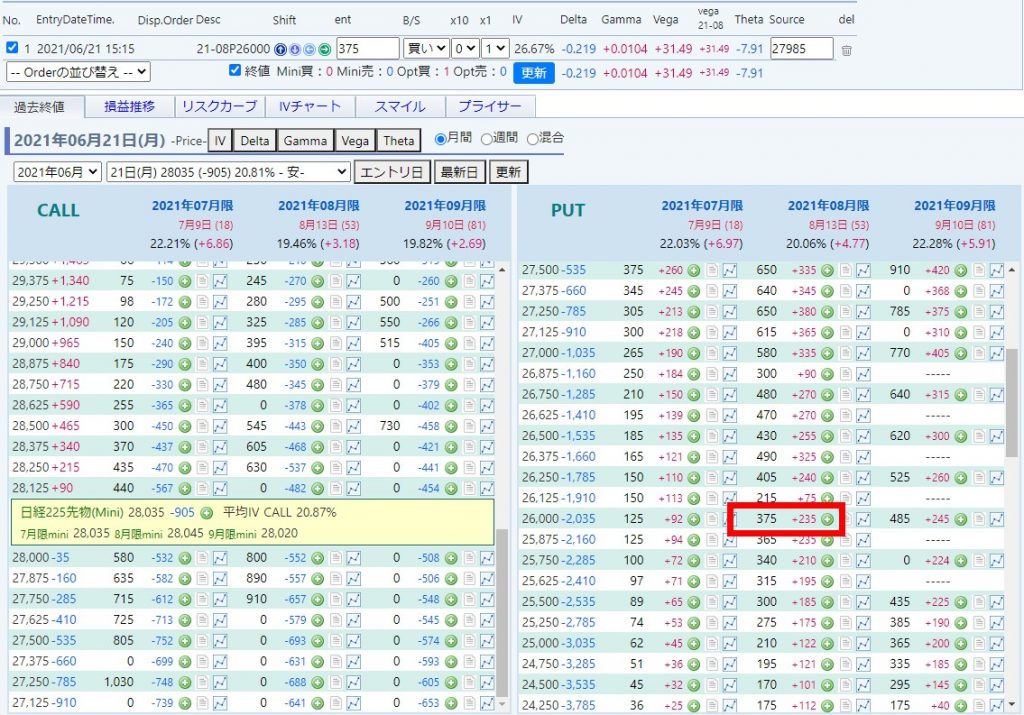Click the CALL table scrollbar up arrow
This screenshot has width=1024, height=715.
pos(502,270)
